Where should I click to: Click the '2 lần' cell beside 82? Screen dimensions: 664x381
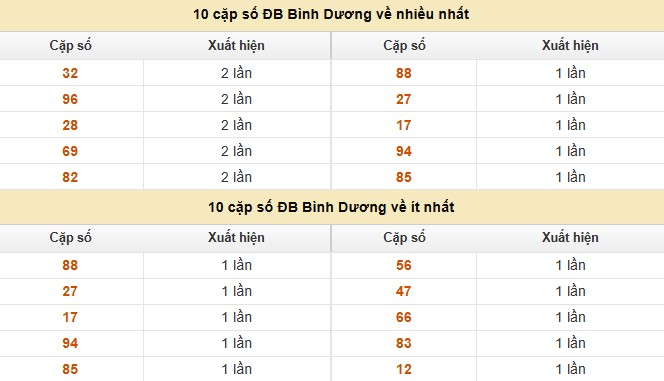(x=236, y=177)
